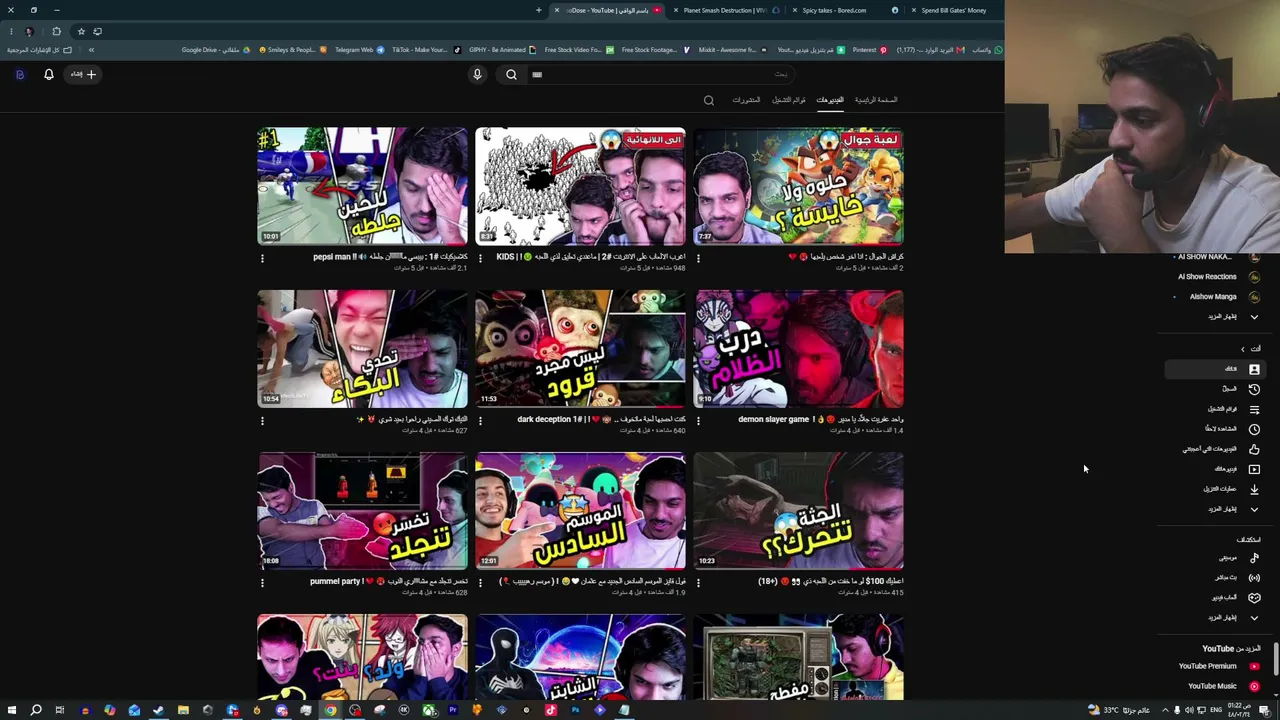Click the sidebar scrollbar thumb

click(x=1275, y=660)
